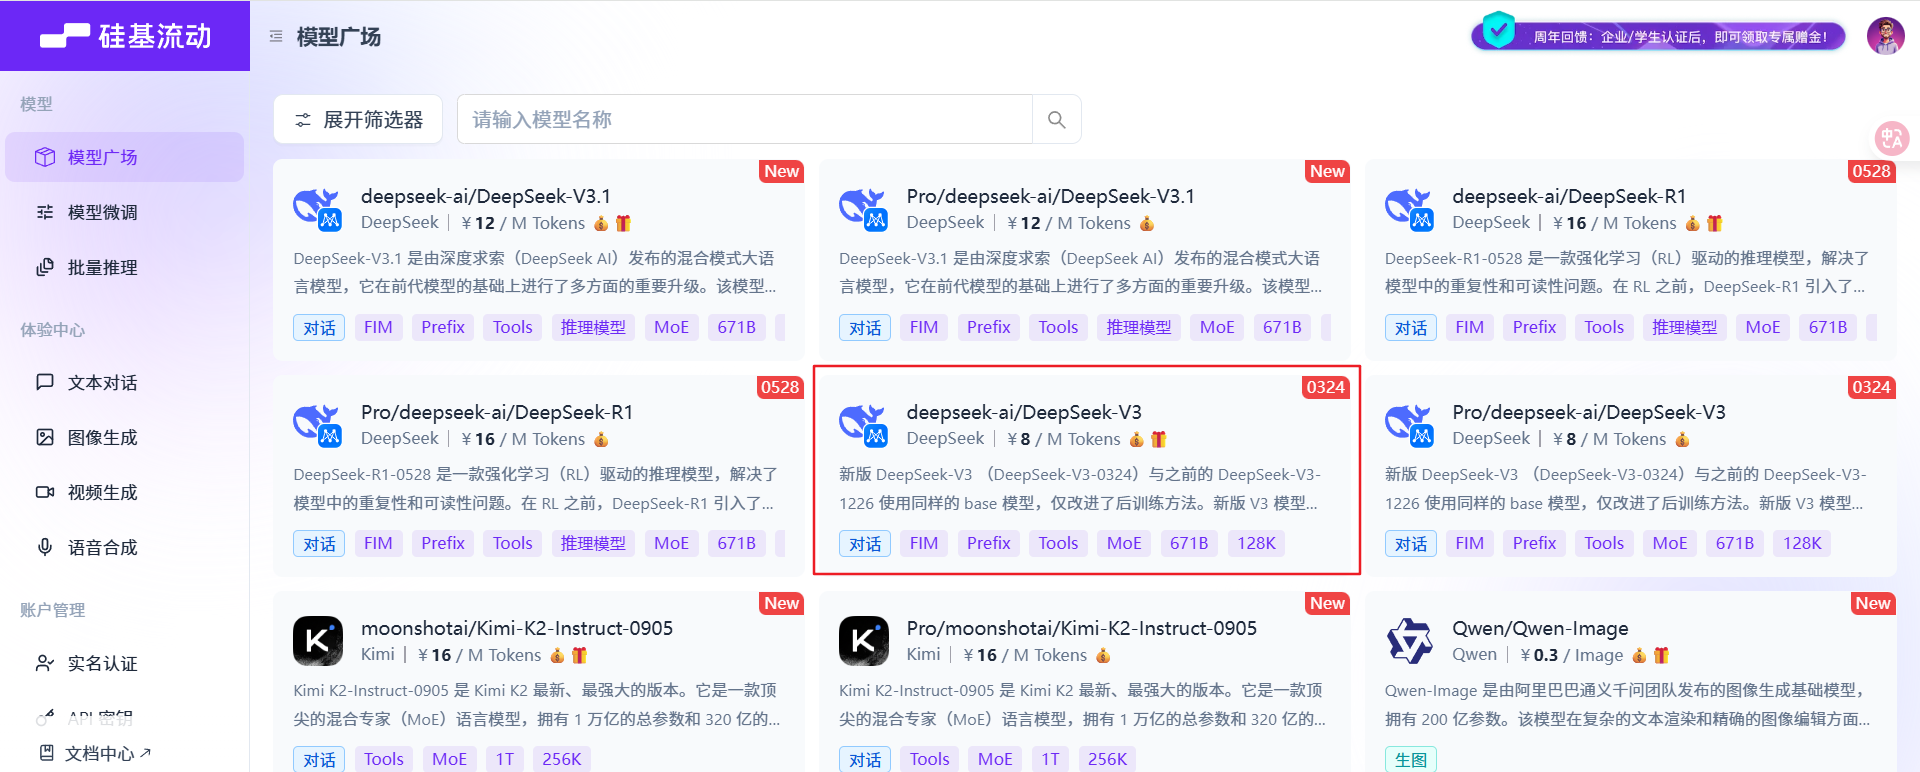The height and width of the screenshot is (772, 1920).
Task: Click 0324 badge on deepseek-ai/DeepSeek-V3 card
Action: [x=1325, y=387]
